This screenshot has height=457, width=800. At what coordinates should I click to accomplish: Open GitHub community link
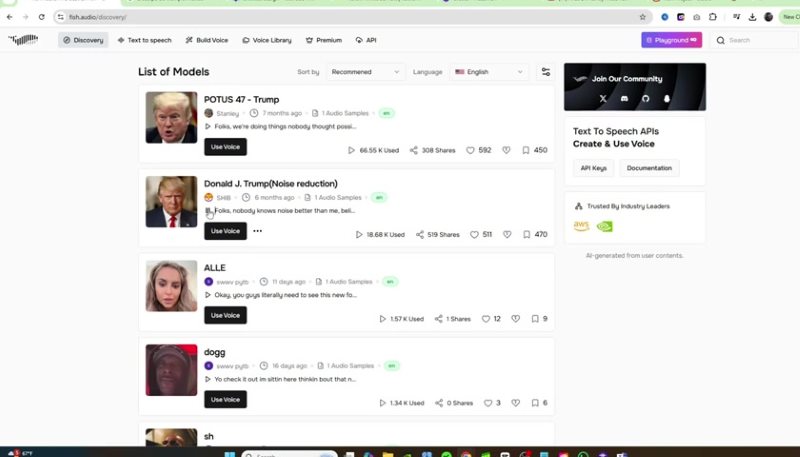[645, 98]
